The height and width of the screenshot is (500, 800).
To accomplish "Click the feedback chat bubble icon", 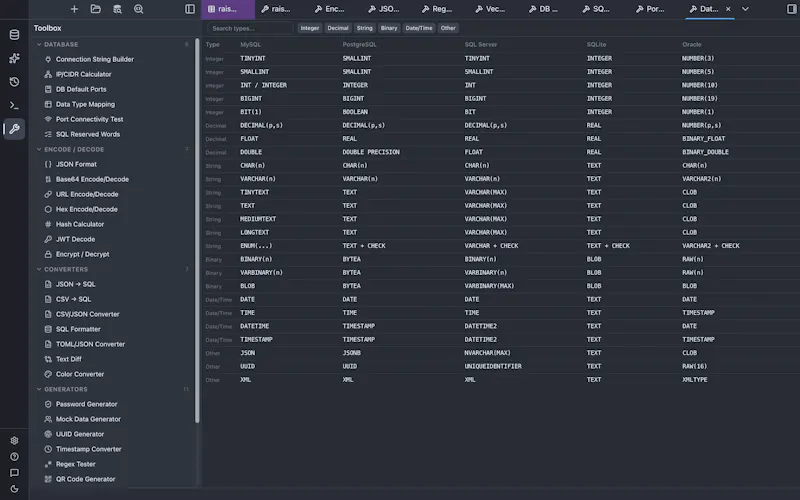I will coord(14,473).
